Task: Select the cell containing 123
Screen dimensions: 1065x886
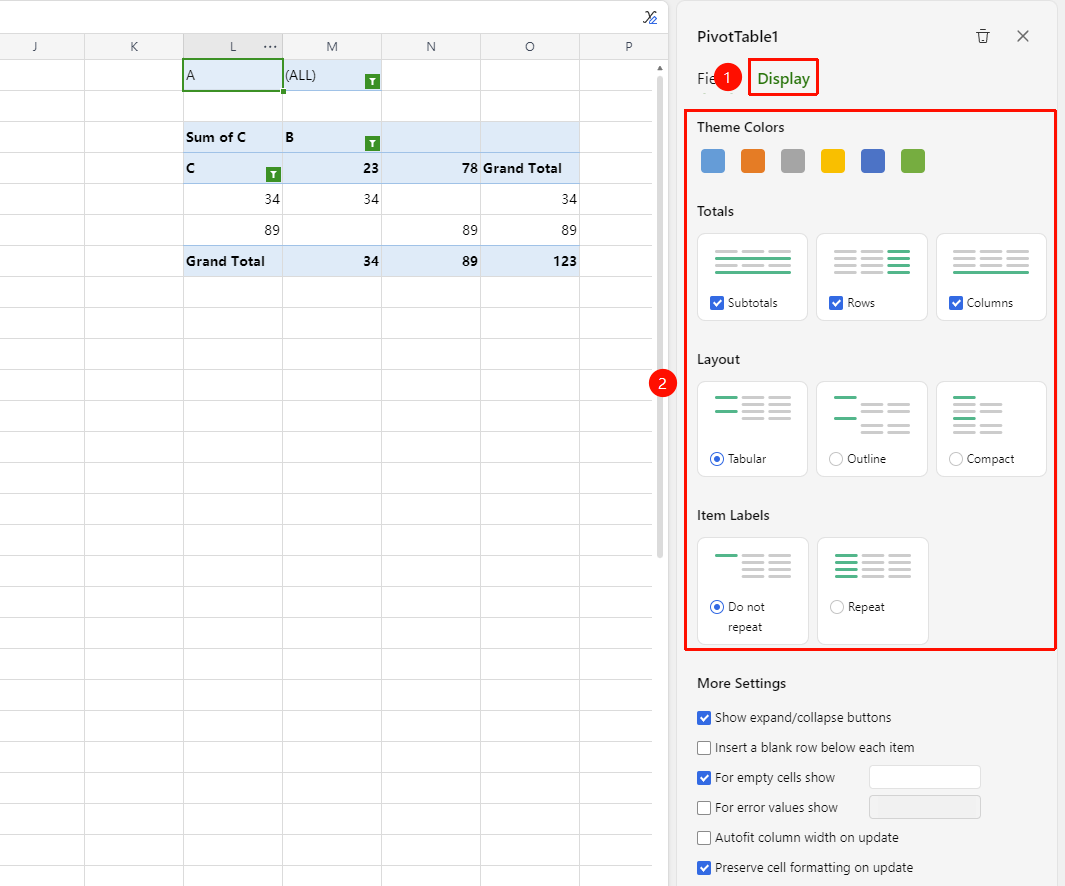Action: (530, 261)
